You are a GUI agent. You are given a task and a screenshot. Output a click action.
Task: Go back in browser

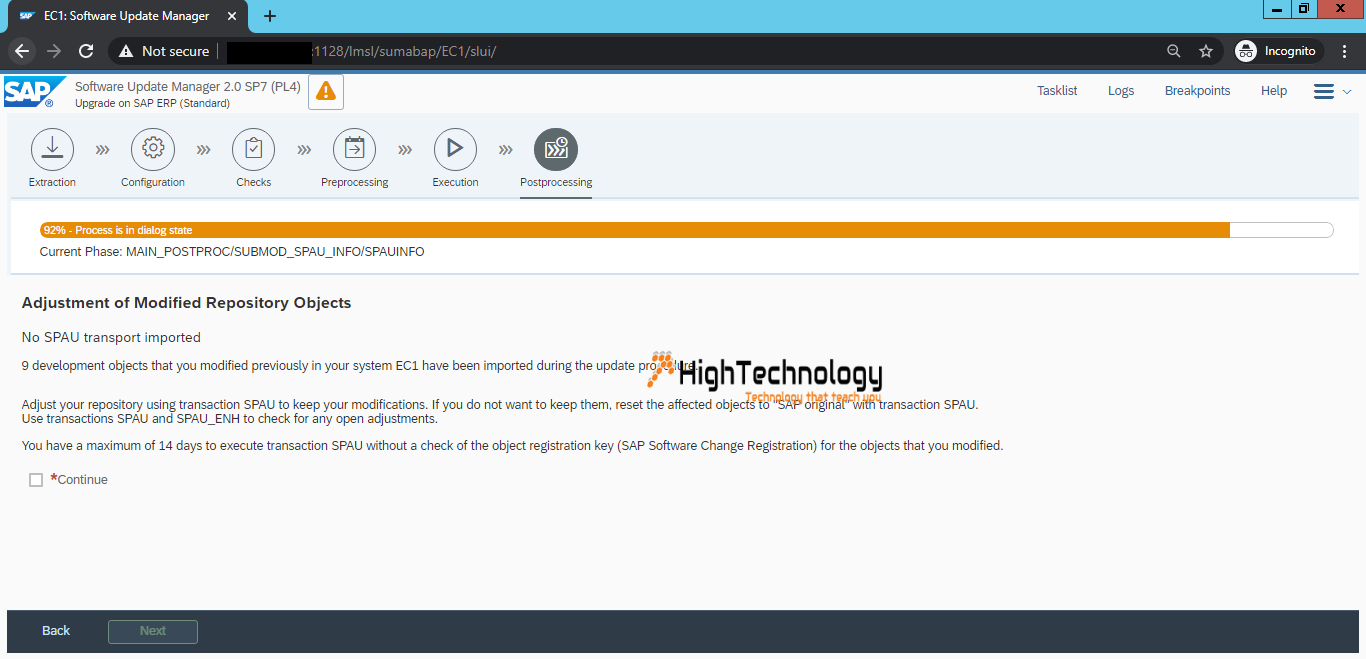click(x=23, y=51)
